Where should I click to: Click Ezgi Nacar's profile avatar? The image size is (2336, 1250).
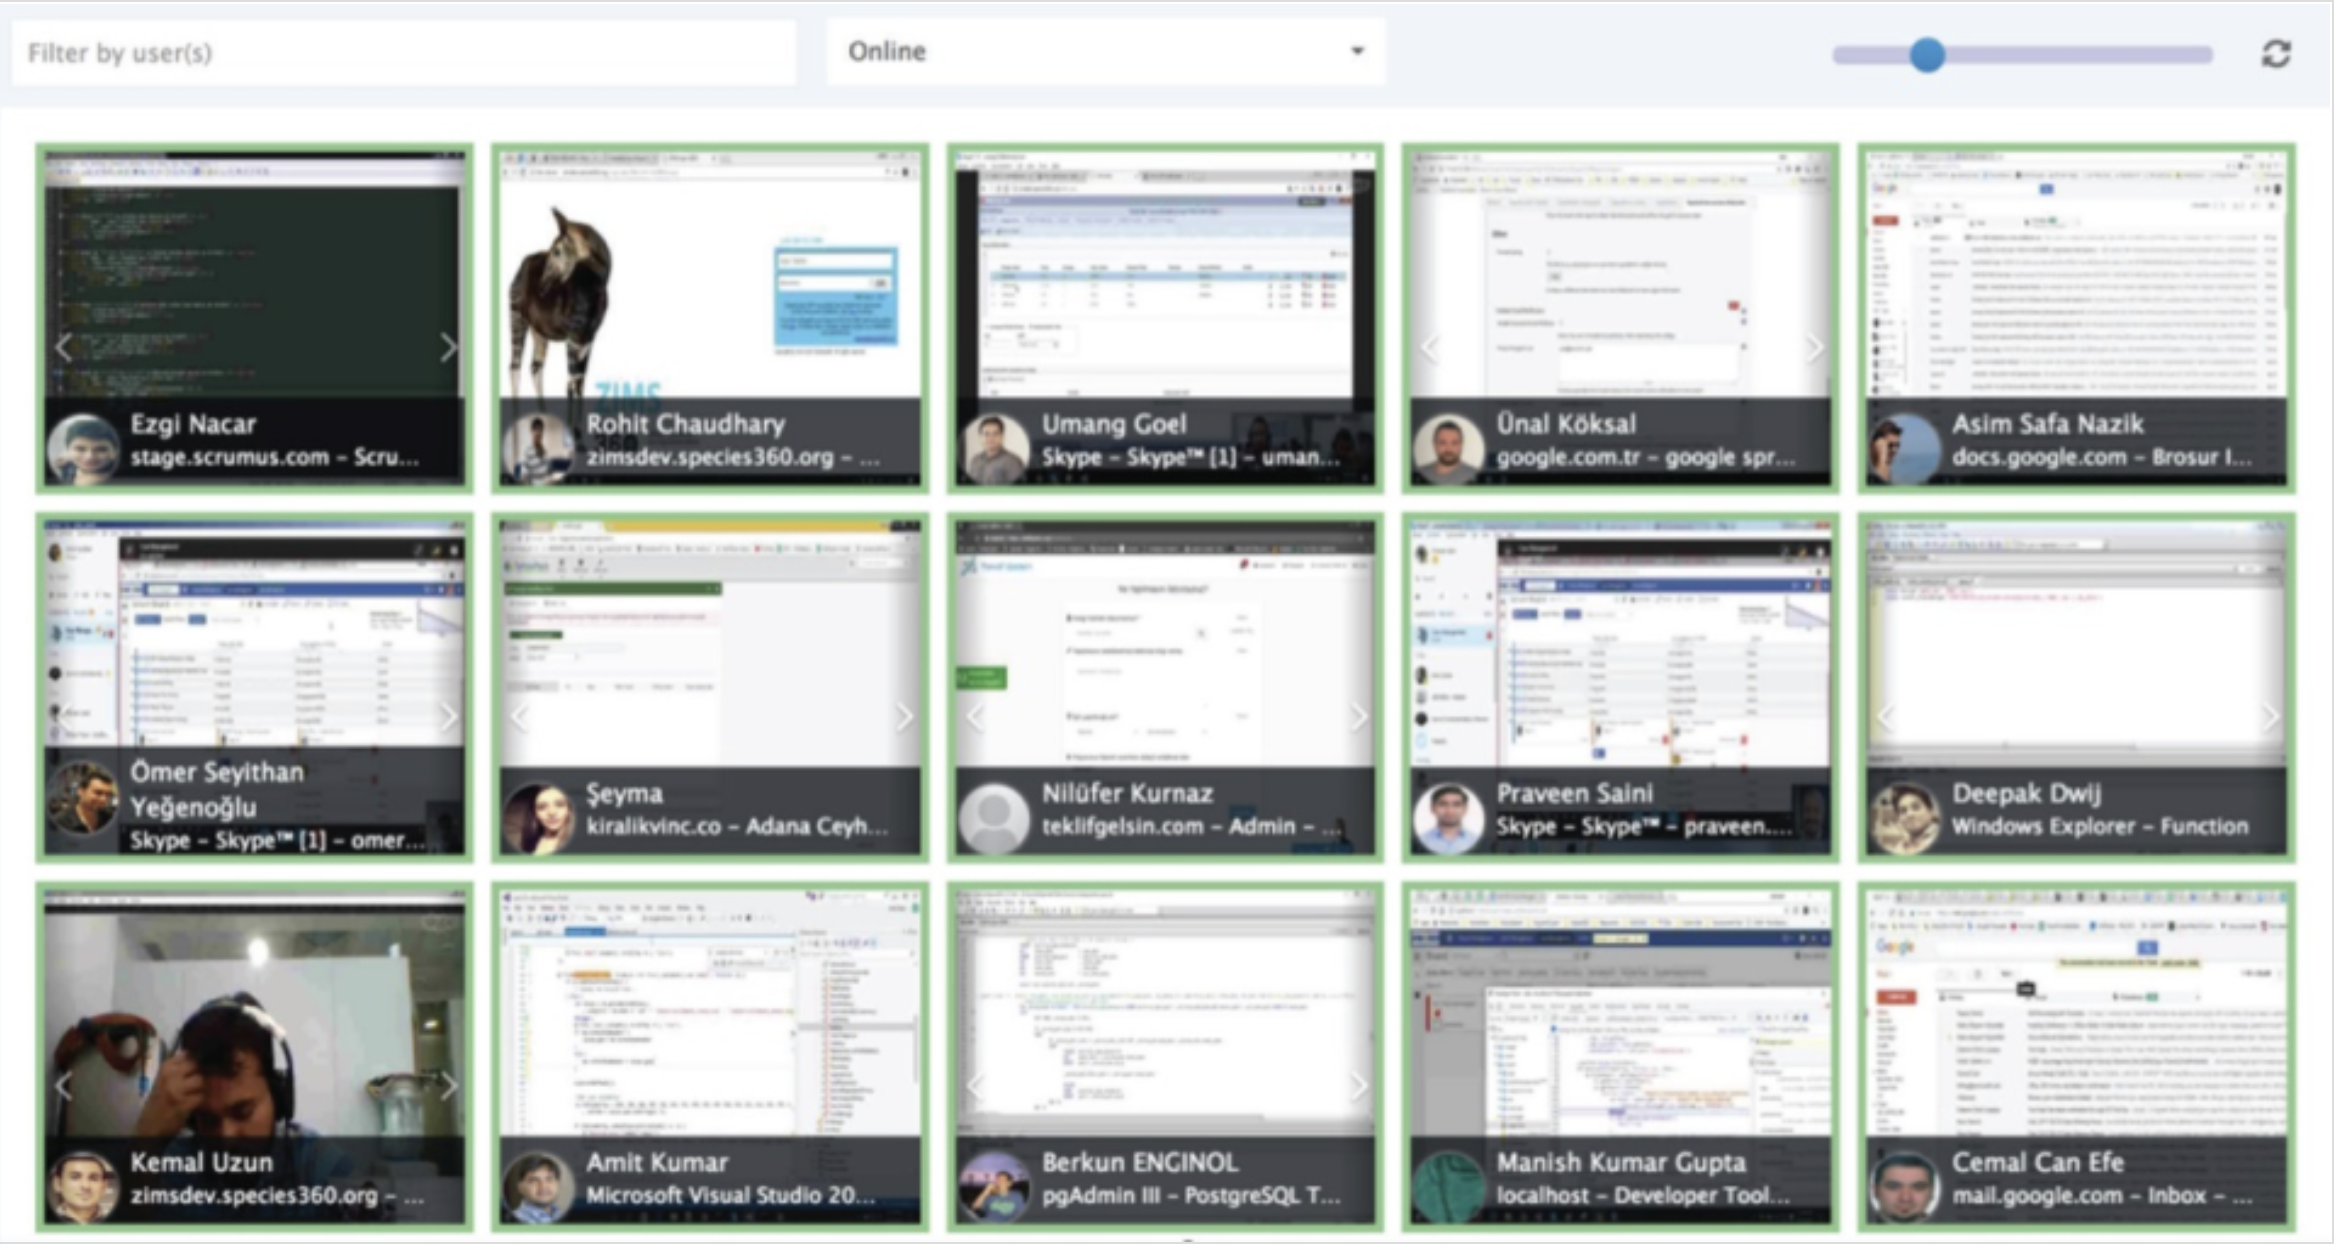pos(84,449)
